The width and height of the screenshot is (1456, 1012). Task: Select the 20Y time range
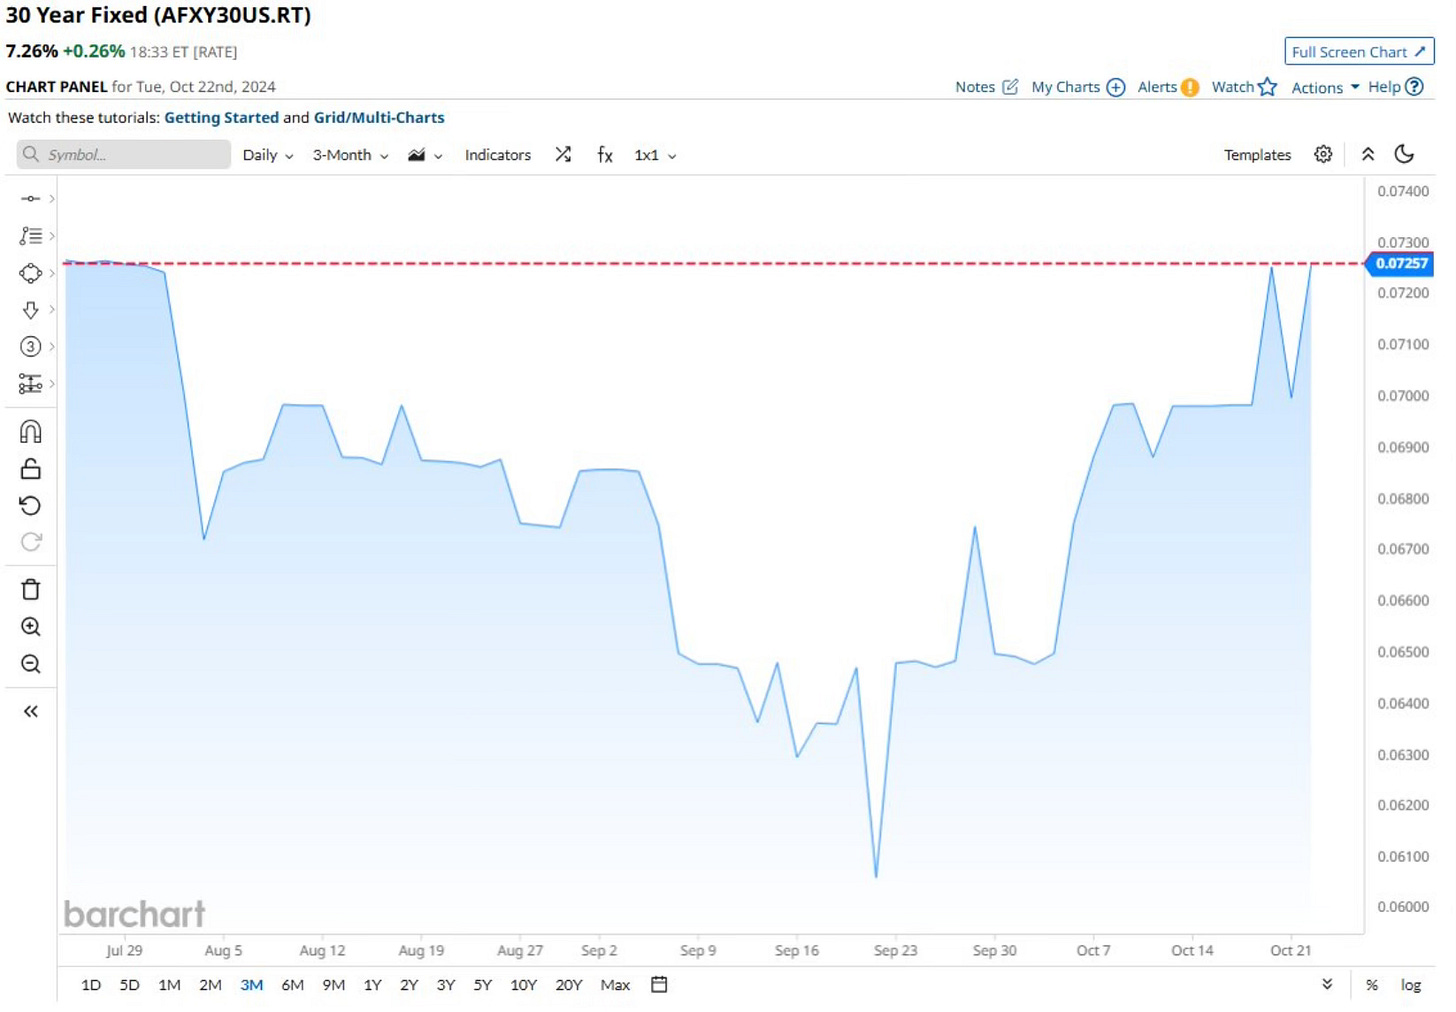coord(569,985)
